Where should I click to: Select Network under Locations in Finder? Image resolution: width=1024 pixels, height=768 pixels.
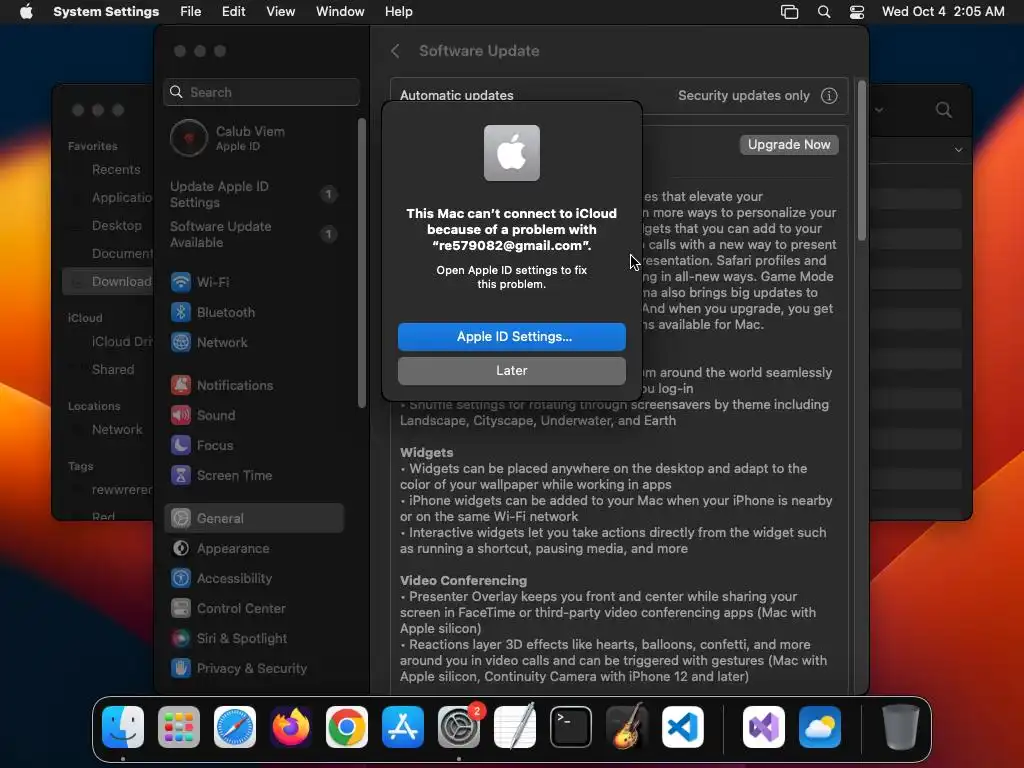point(117,430)
